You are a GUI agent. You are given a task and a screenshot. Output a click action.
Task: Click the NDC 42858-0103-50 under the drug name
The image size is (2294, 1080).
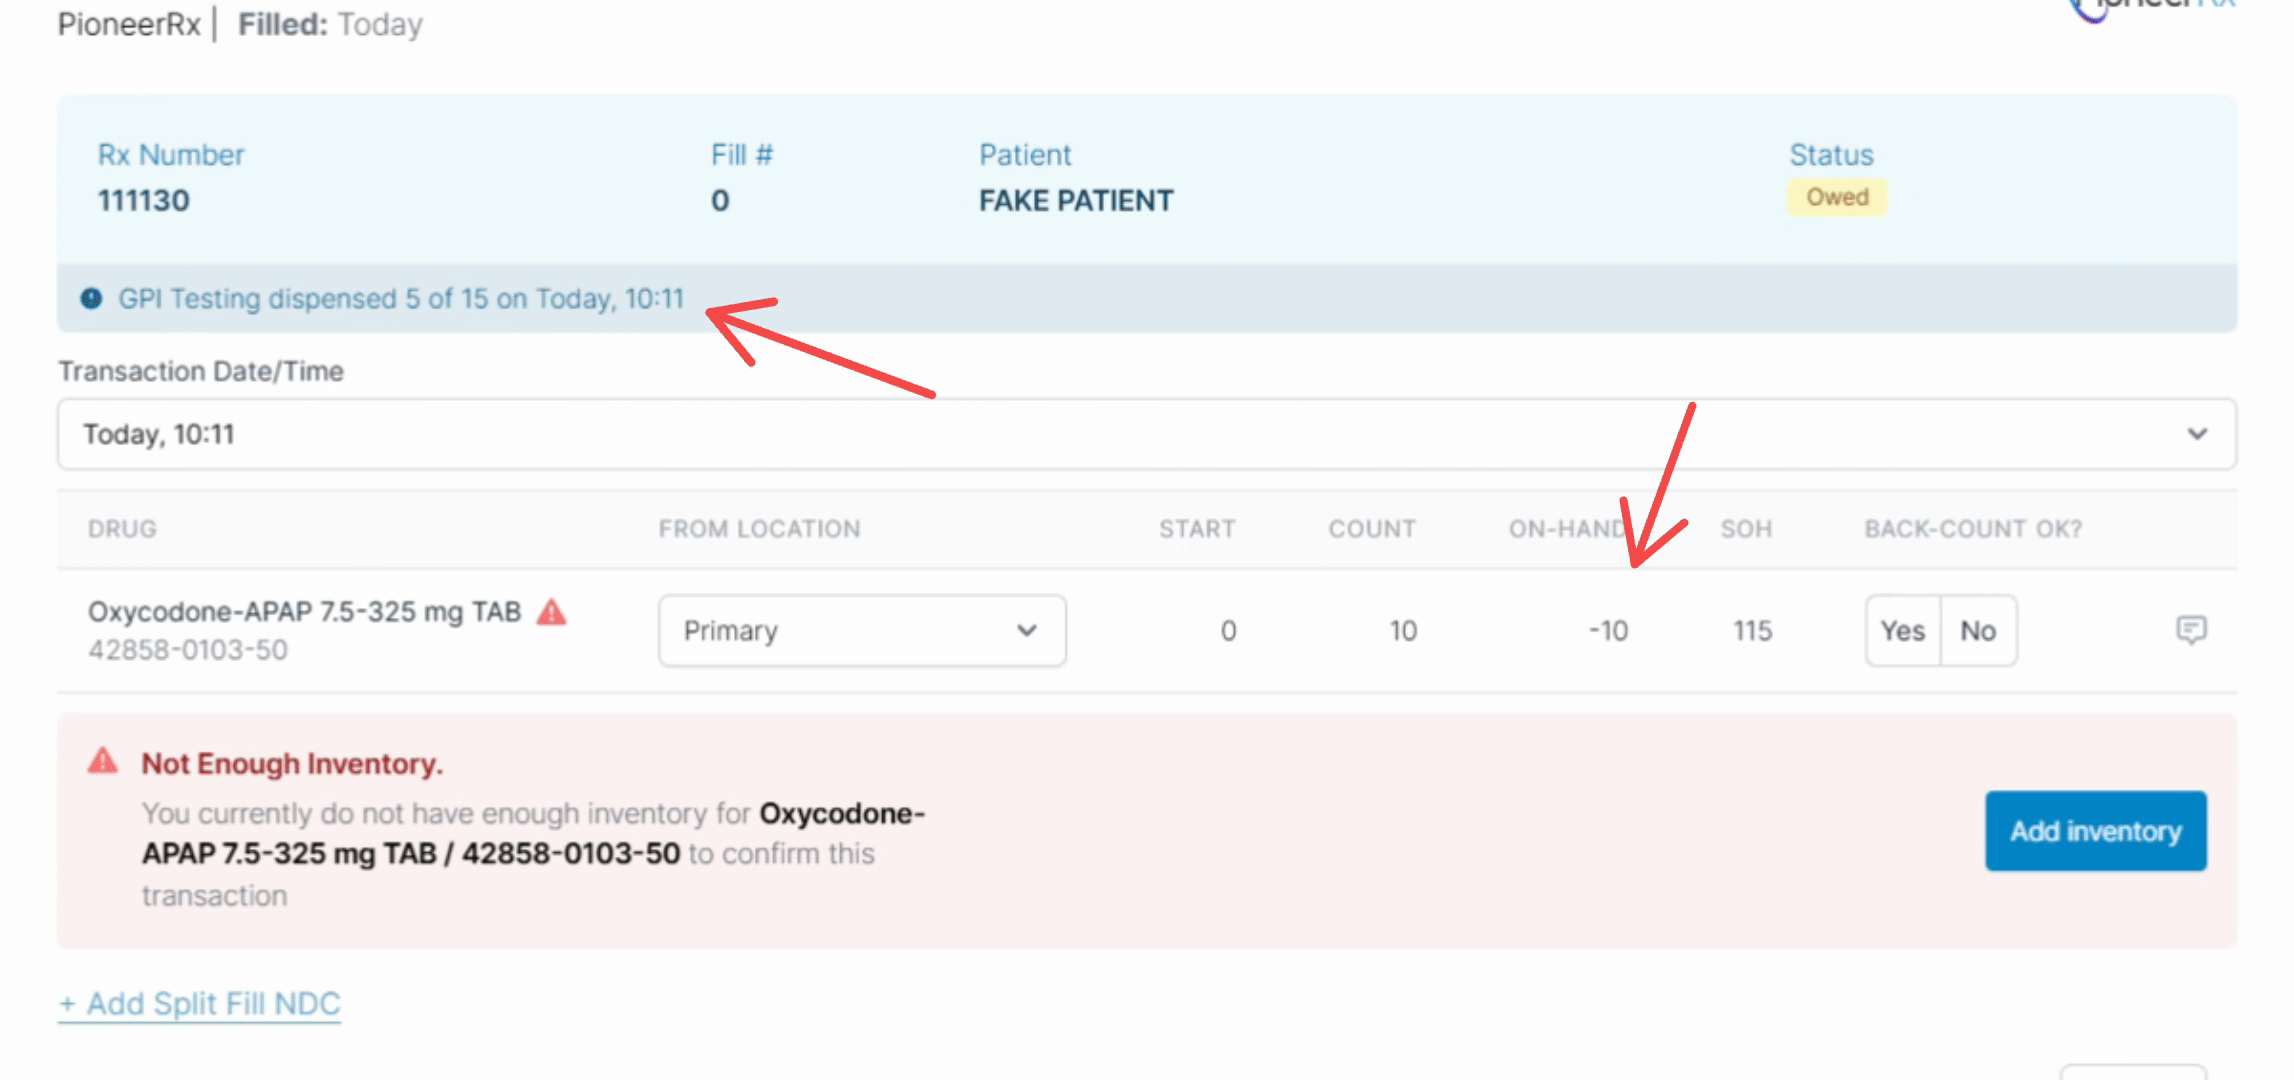pos(188,650)
